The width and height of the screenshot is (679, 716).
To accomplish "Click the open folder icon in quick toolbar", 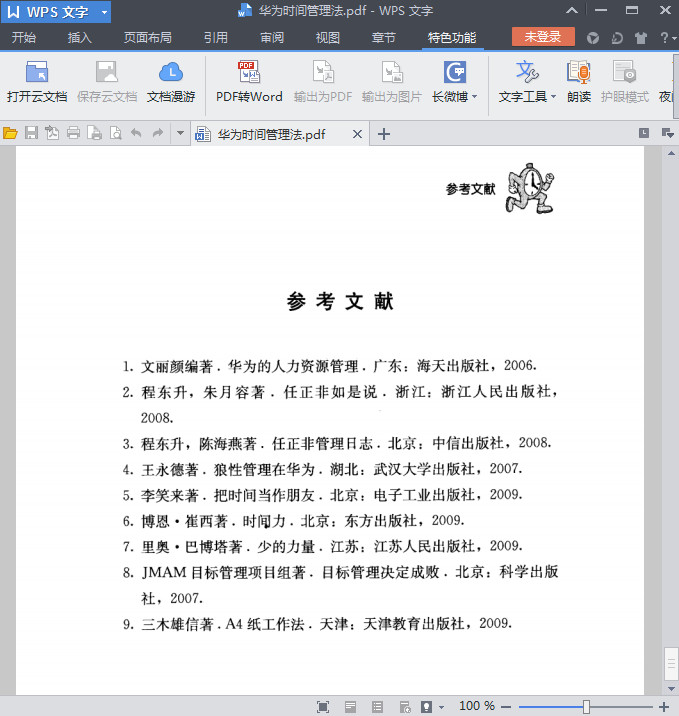I will (x=10, y=133).
